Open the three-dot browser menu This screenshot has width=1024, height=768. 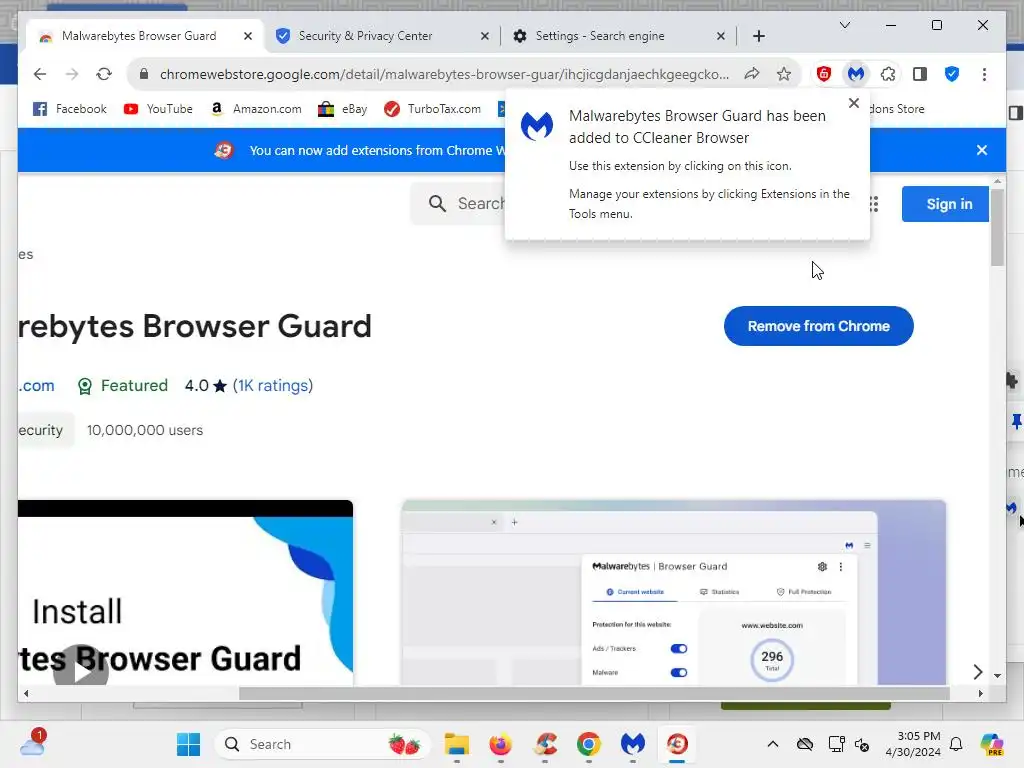click(984, 74)
